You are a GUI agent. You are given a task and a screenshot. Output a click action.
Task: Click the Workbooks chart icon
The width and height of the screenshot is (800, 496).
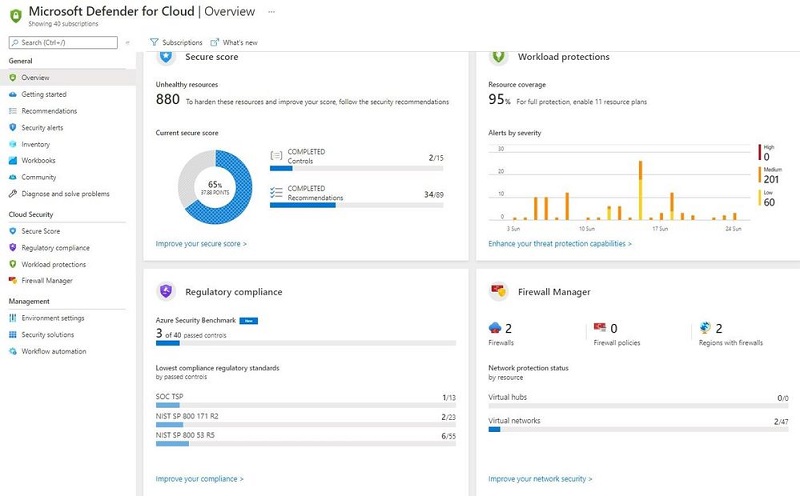13,160
